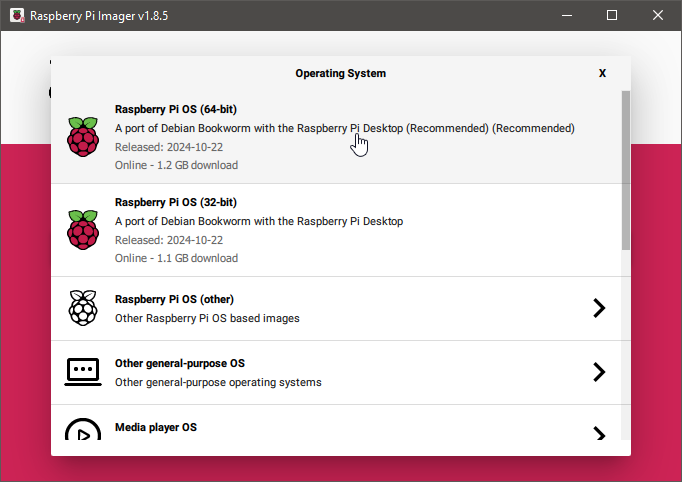Click the outlined raspberry icon for Raspberry Pi OS (other)
Viewport: 682px width, 482px height.
83,308
